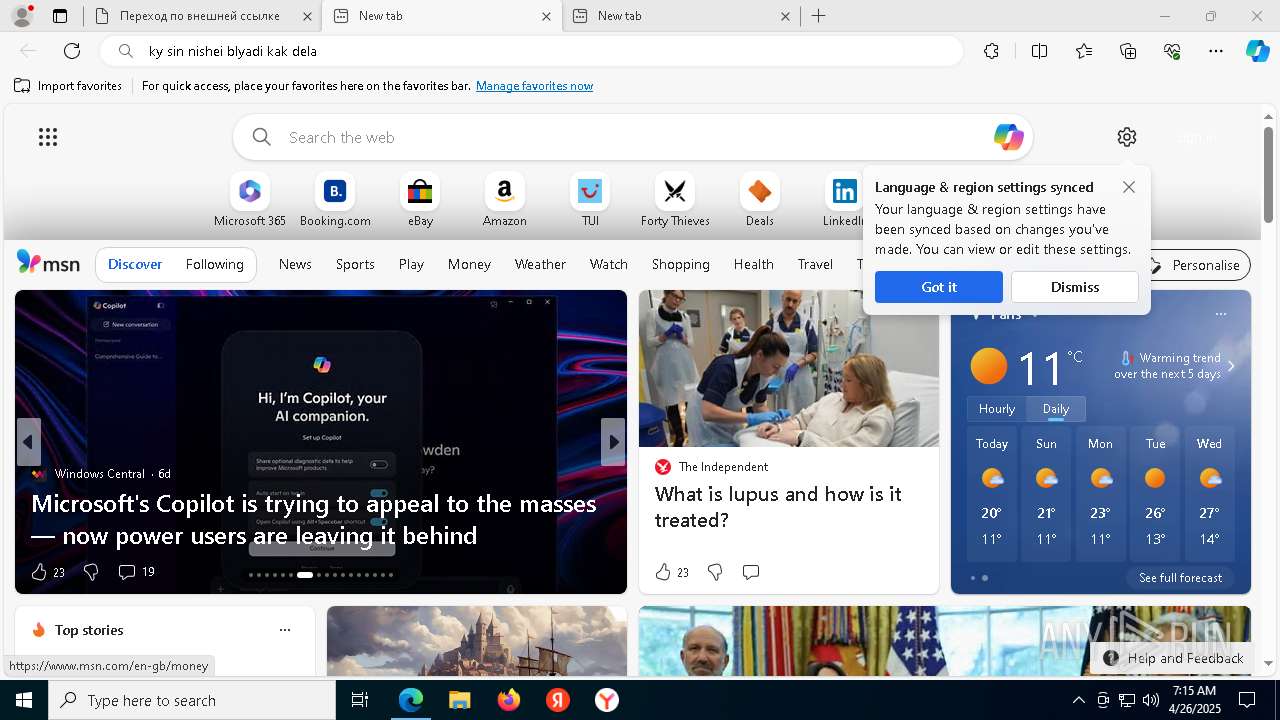Dislike the lupus article
This screenshot has width=1280, height=720.
click(x=715, y=572)
